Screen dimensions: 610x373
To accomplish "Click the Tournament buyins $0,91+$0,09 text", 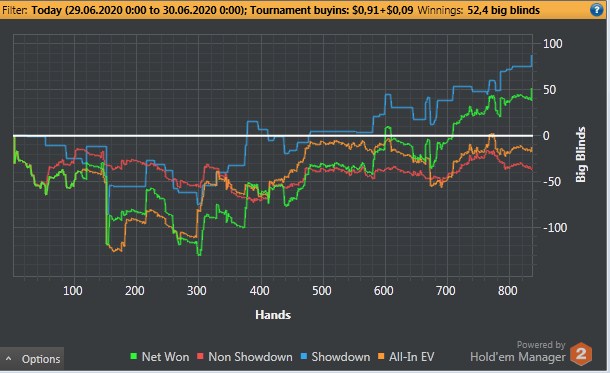I will (331, 10).
